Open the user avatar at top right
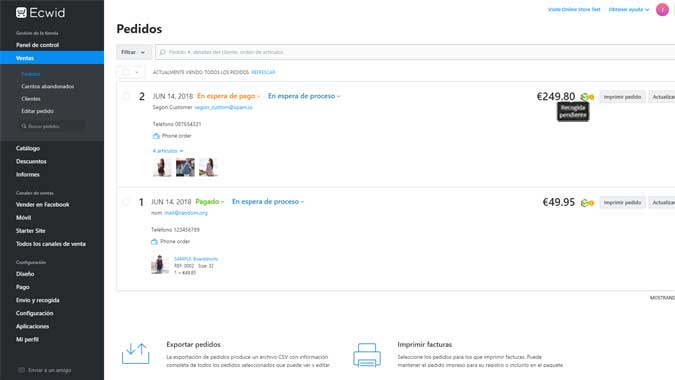 (x=662, y=9)
